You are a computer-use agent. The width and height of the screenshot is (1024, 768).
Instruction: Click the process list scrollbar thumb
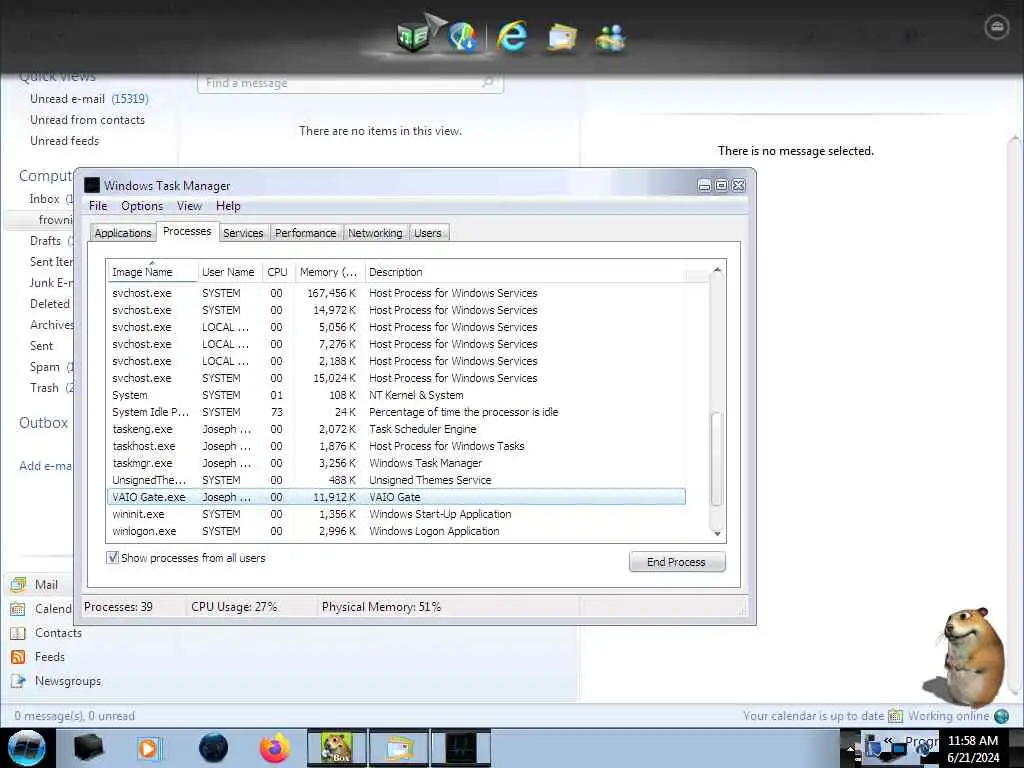[717, 458]
